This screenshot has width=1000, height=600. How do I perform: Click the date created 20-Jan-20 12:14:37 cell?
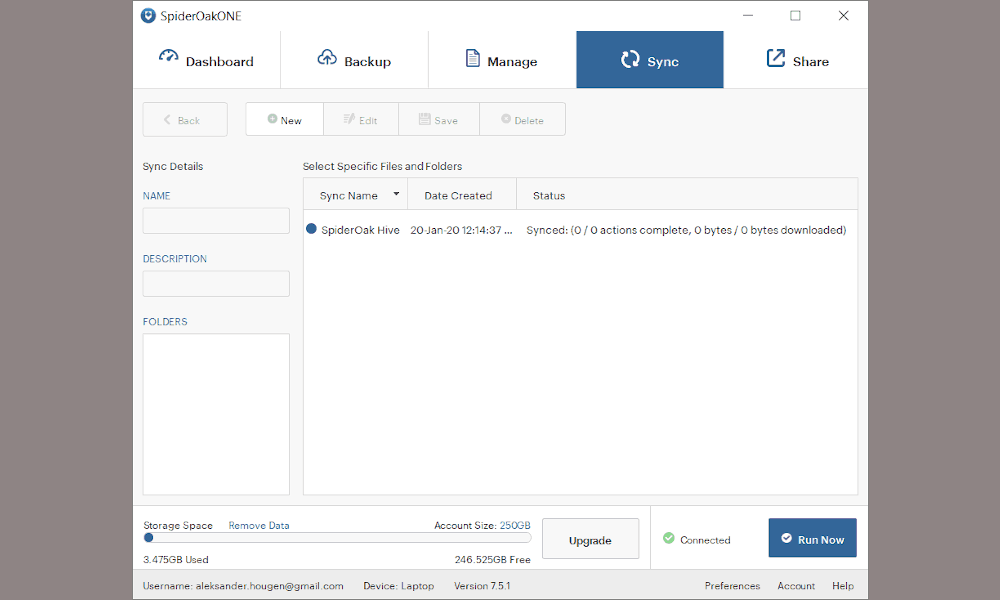460,230
